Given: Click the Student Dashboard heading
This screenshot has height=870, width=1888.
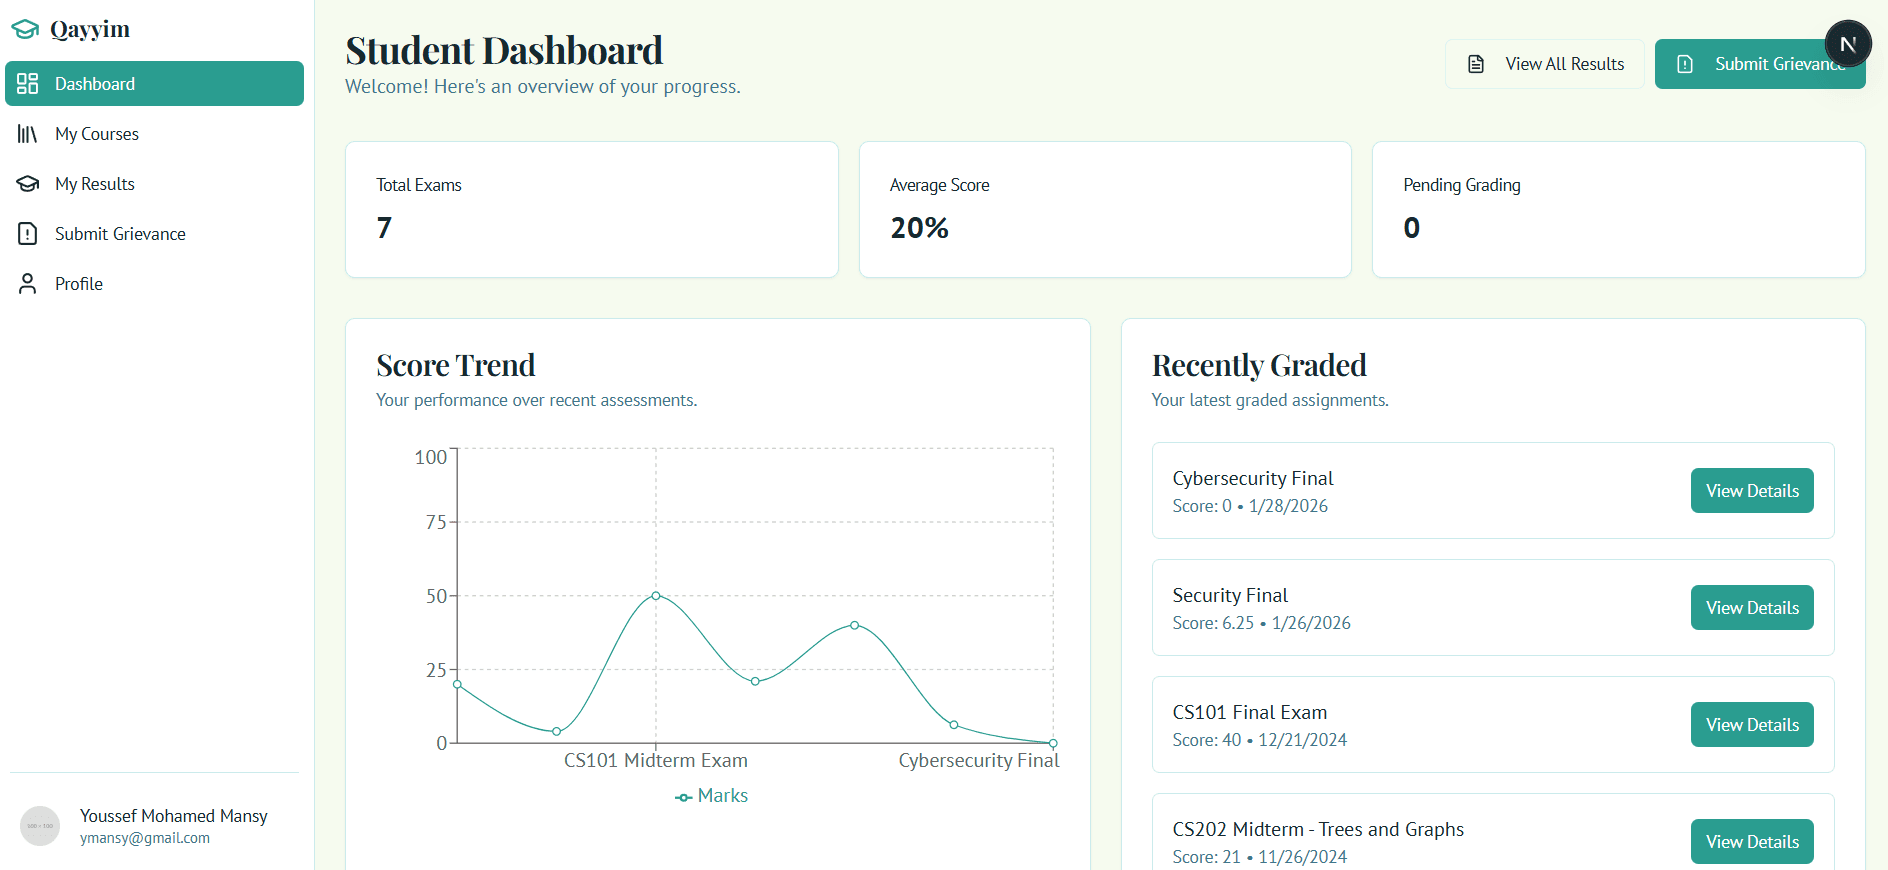Looking at the screenshot, I should [x=504, y=50].
